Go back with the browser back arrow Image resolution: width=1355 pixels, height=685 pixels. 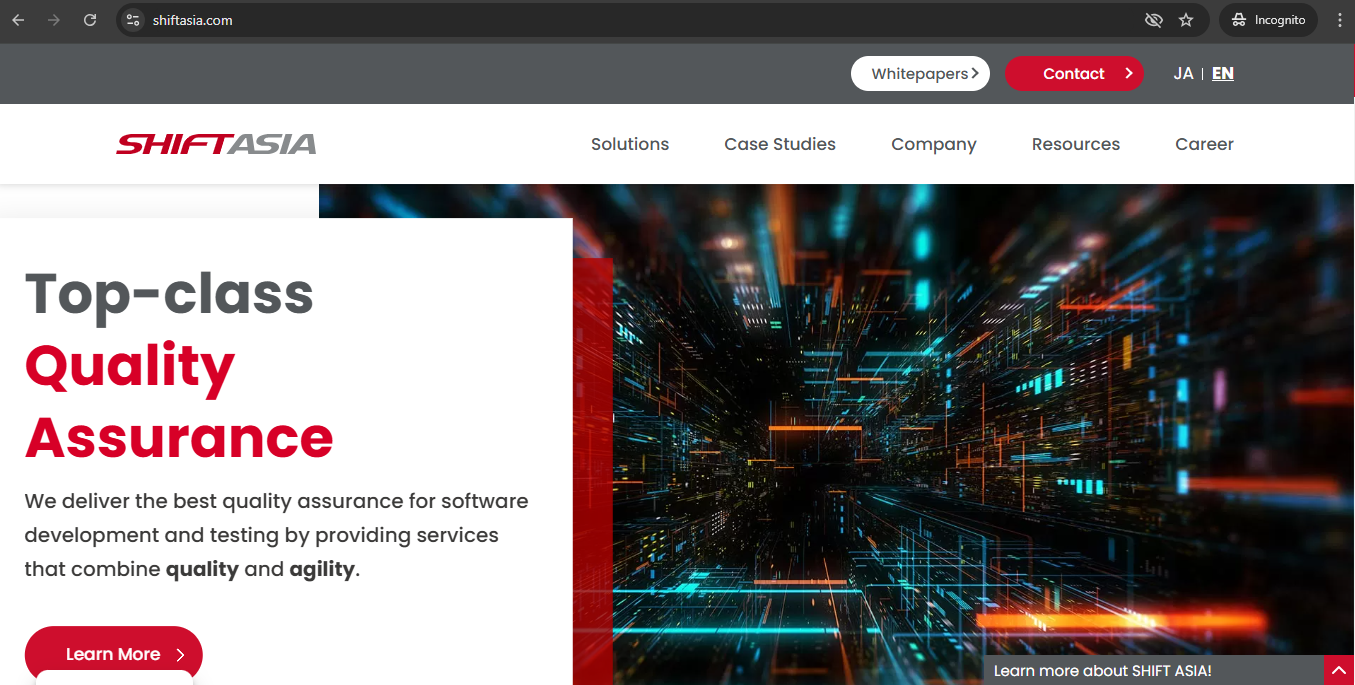click(18, 20)
